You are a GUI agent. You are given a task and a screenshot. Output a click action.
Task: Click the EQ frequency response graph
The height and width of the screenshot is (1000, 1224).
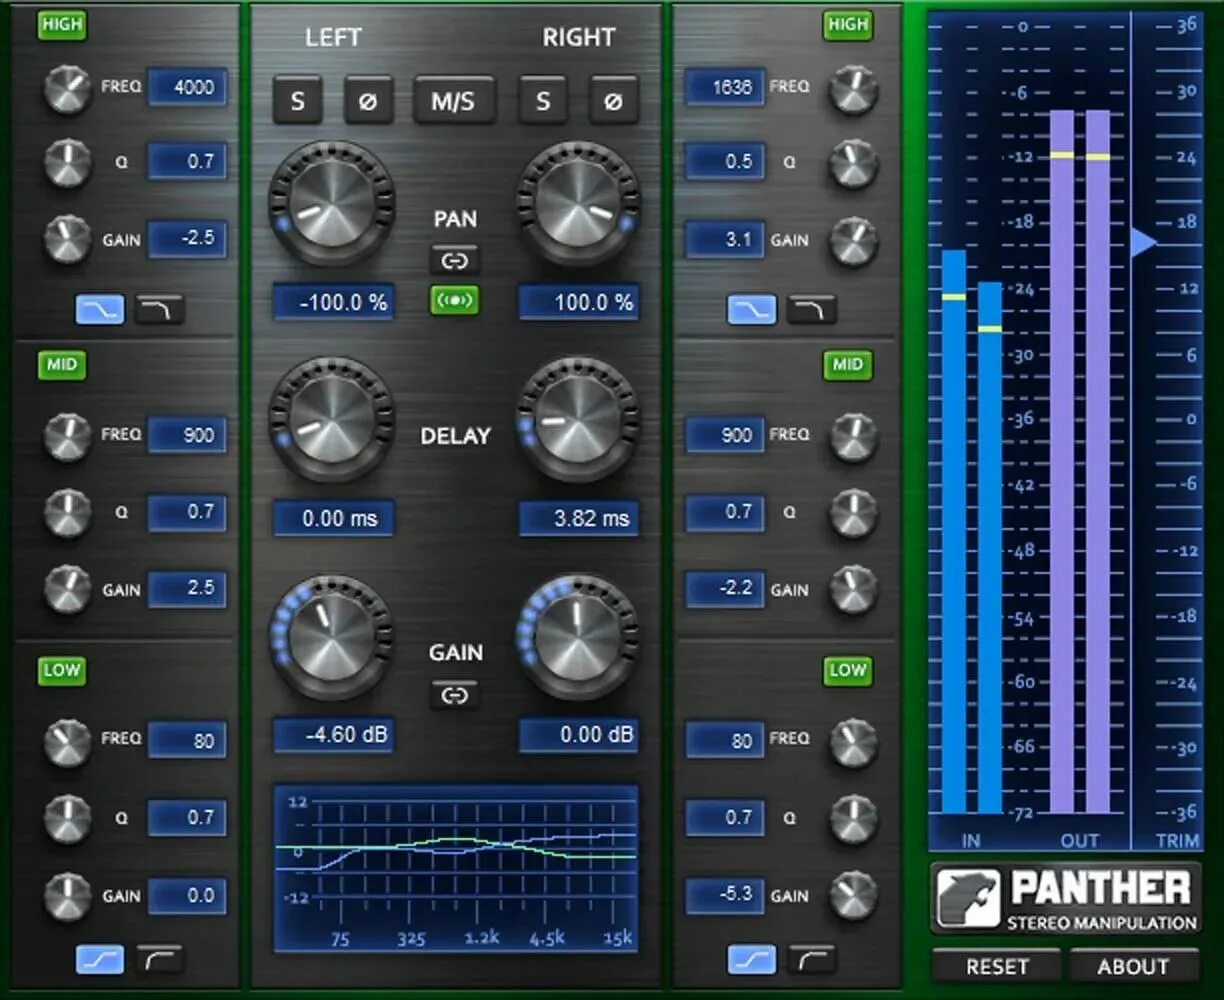pyautogui.click(x=455, y=870)
